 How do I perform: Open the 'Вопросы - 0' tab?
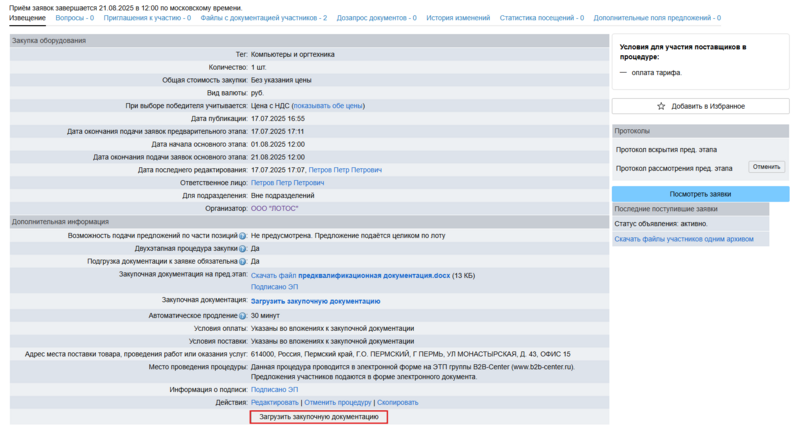[x=75, y=18]
